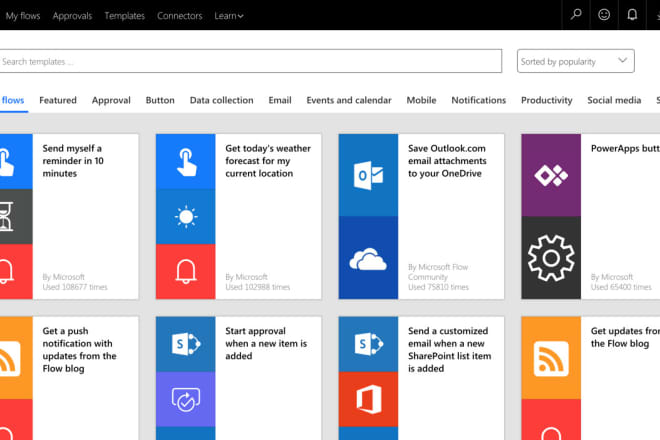
Task: Open the Events and calendar tab
Action: pos(349,100)
